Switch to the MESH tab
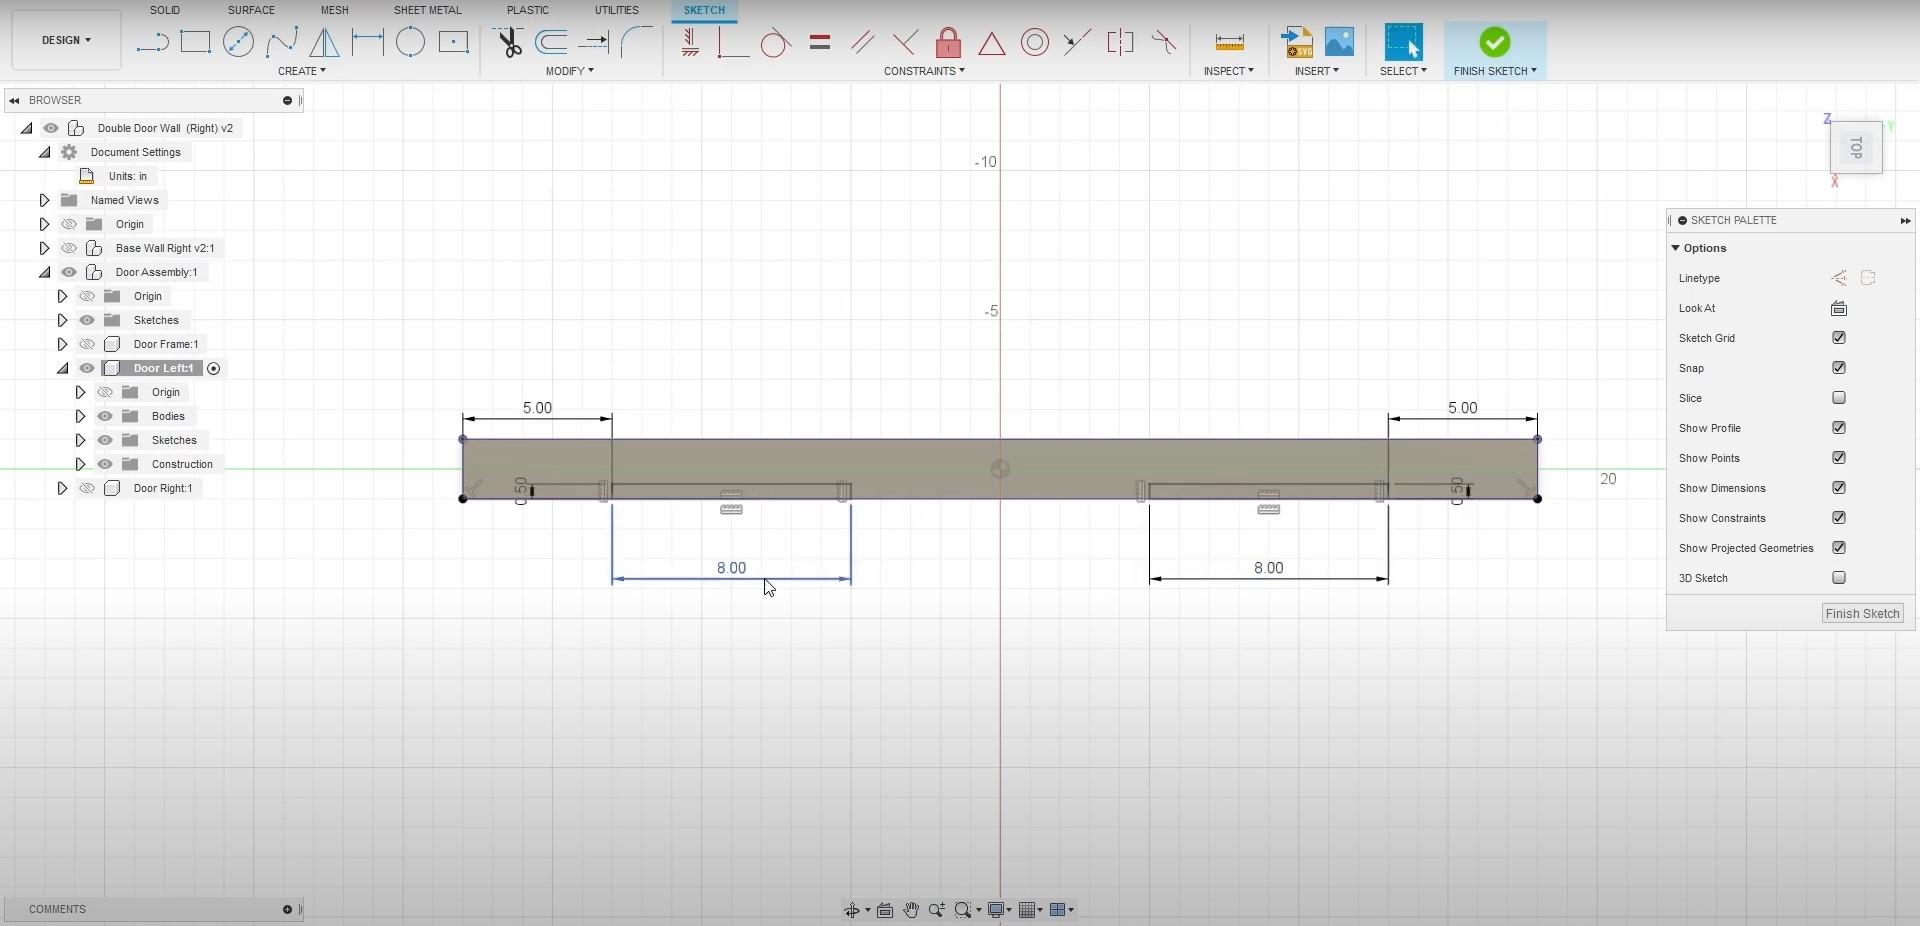 [x=335, y=10]
